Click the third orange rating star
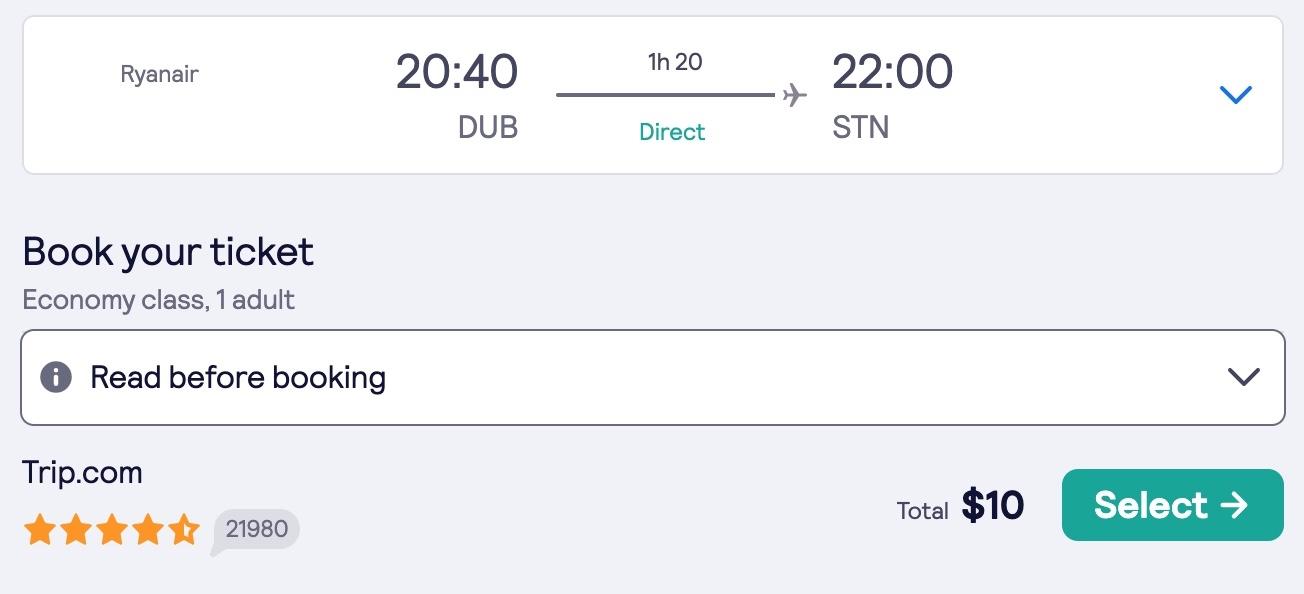1304x594 pixels. [x=111, y=530]
